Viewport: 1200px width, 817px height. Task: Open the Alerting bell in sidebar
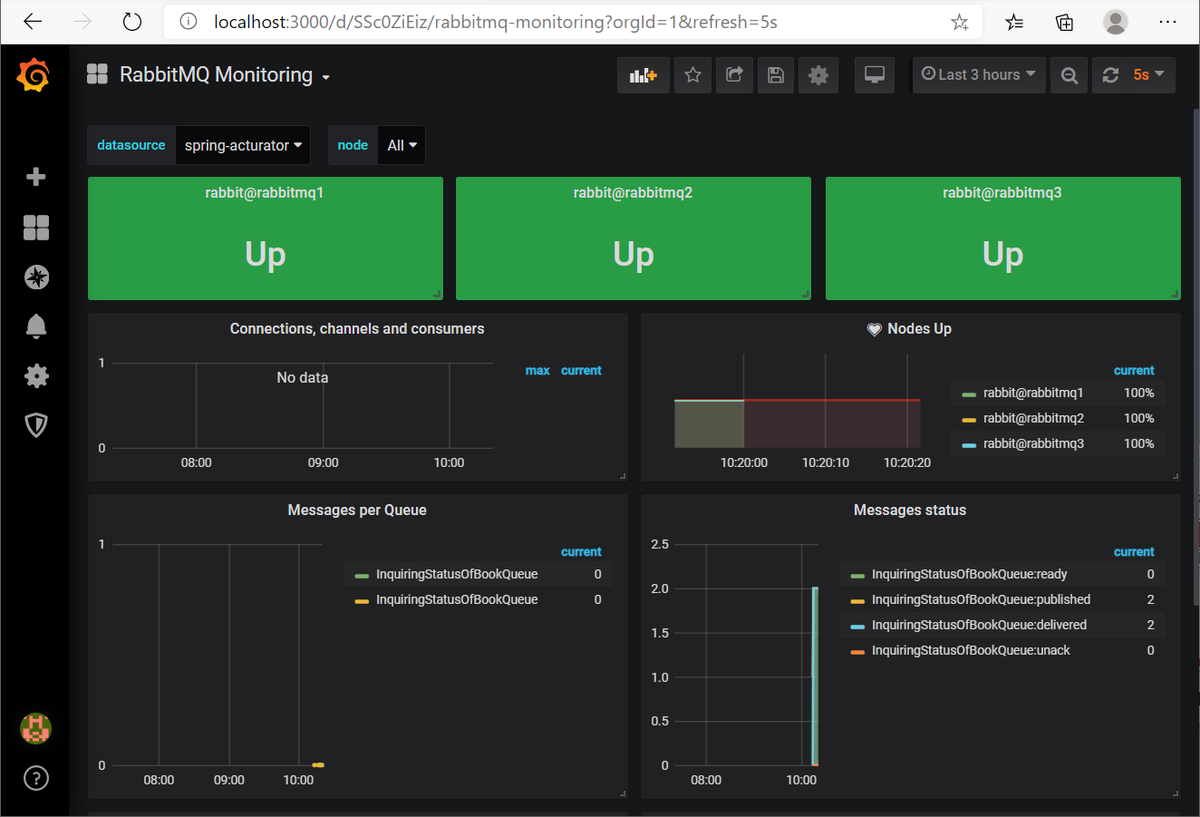pos(35,326)
